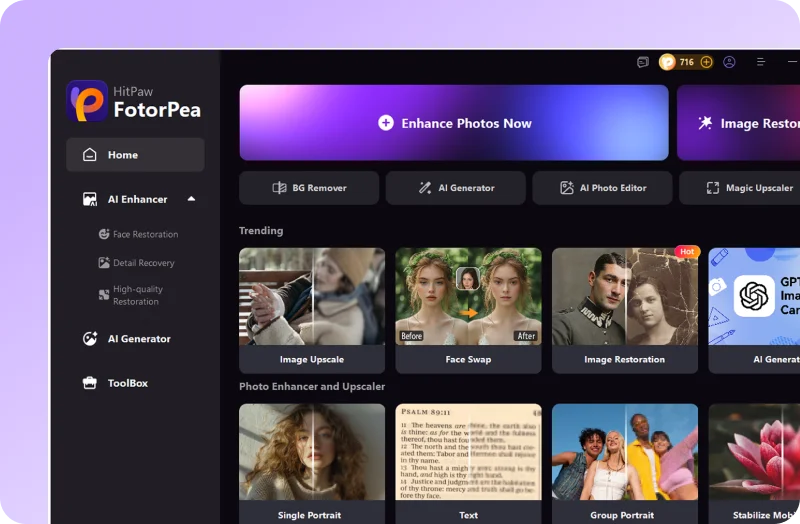
Task: Open the user account profile icon
Action: 729,62
